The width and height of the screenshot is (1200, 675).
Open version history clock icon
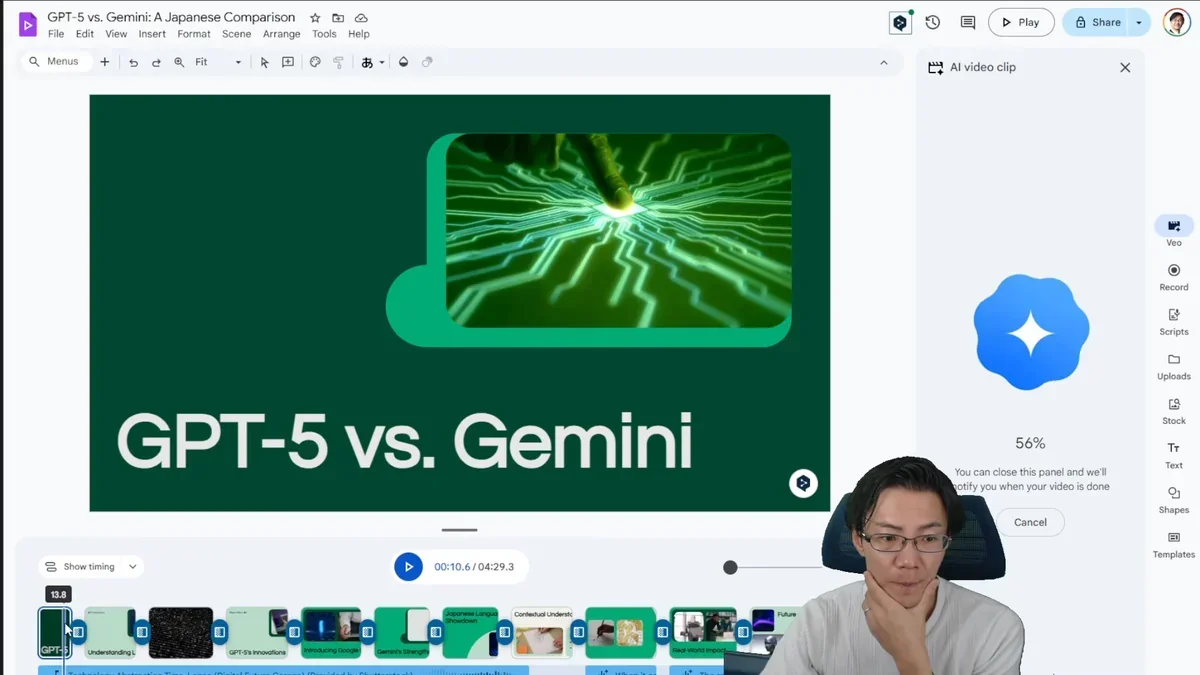[x=933, y=22]
